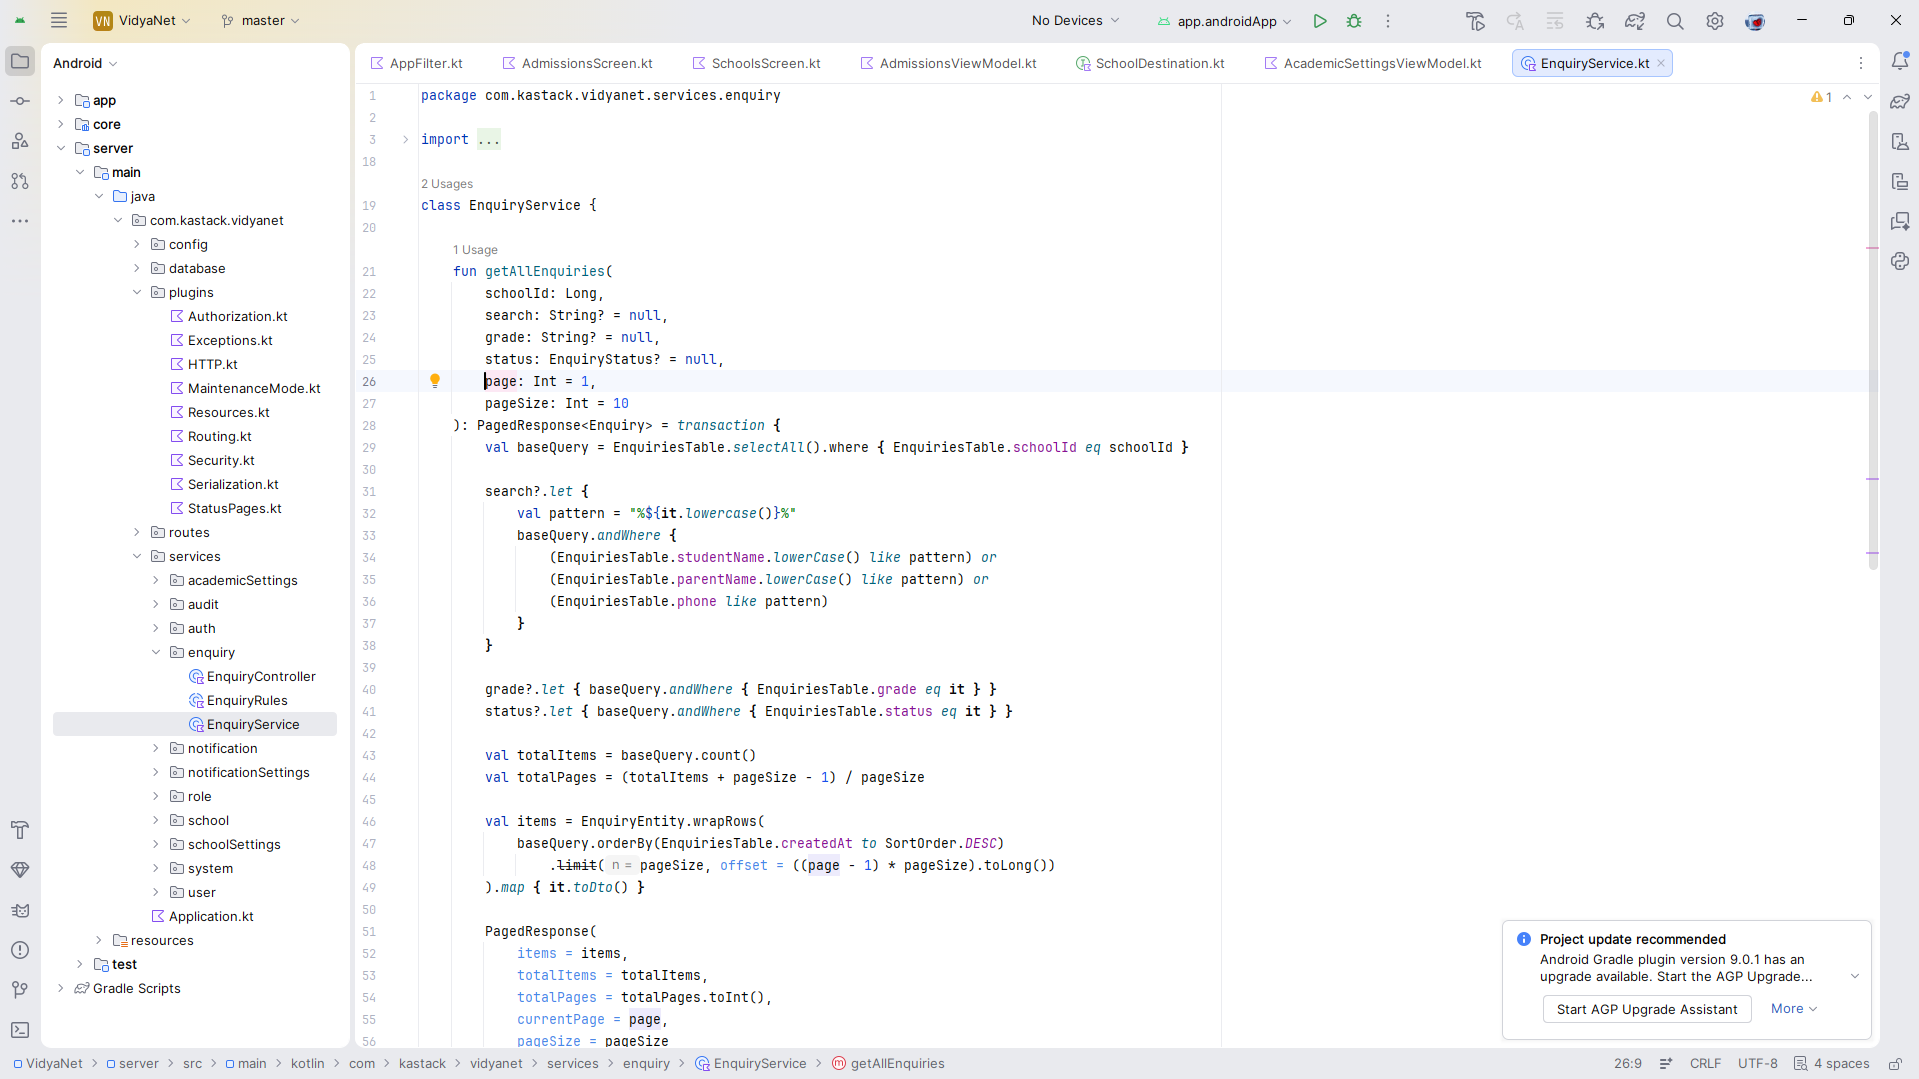Open the Project folder tool window
This screenshot has height=1079, width=1919.
click(20, 61)
